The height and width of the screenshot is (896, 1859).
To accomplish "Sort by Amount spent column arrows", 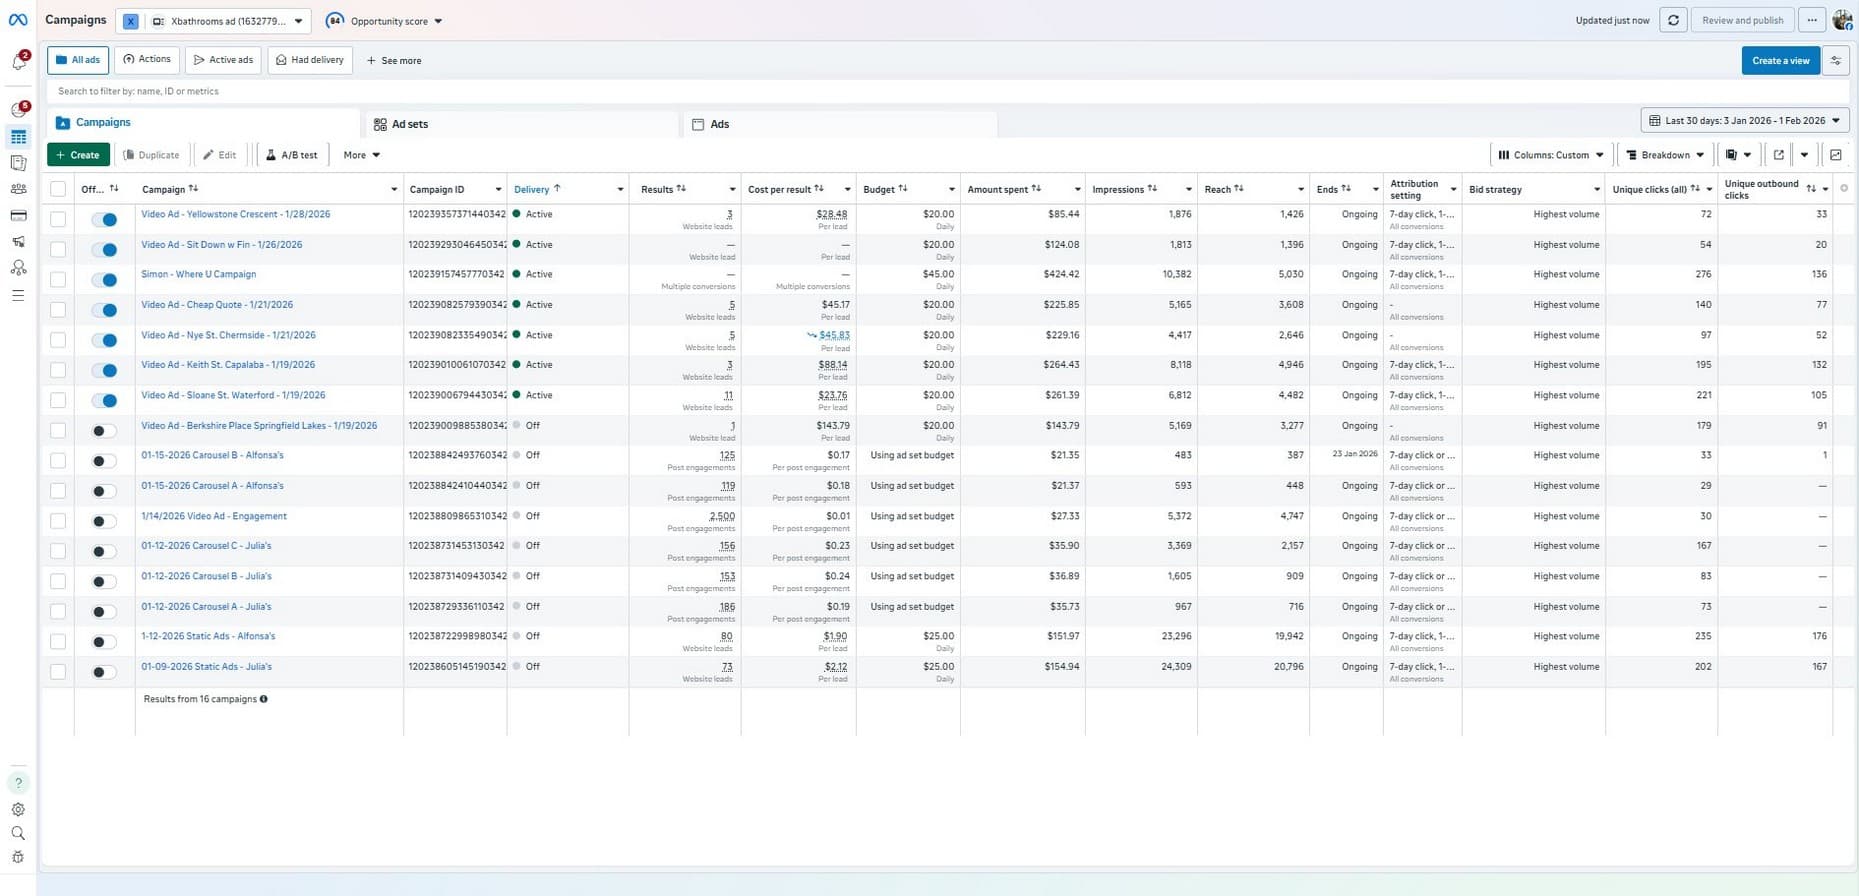I will (1036, 189).
